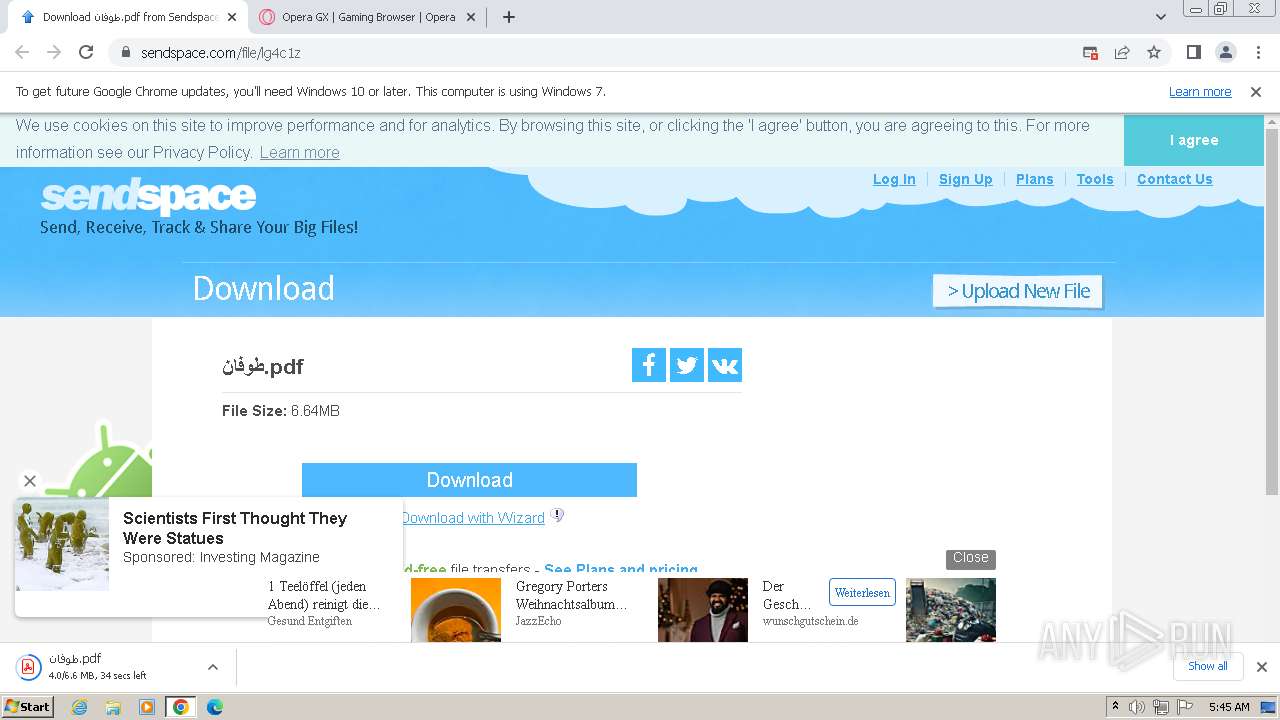Open the garbage dump ad thumbnail
The image size is (1280, 720).
951,610
